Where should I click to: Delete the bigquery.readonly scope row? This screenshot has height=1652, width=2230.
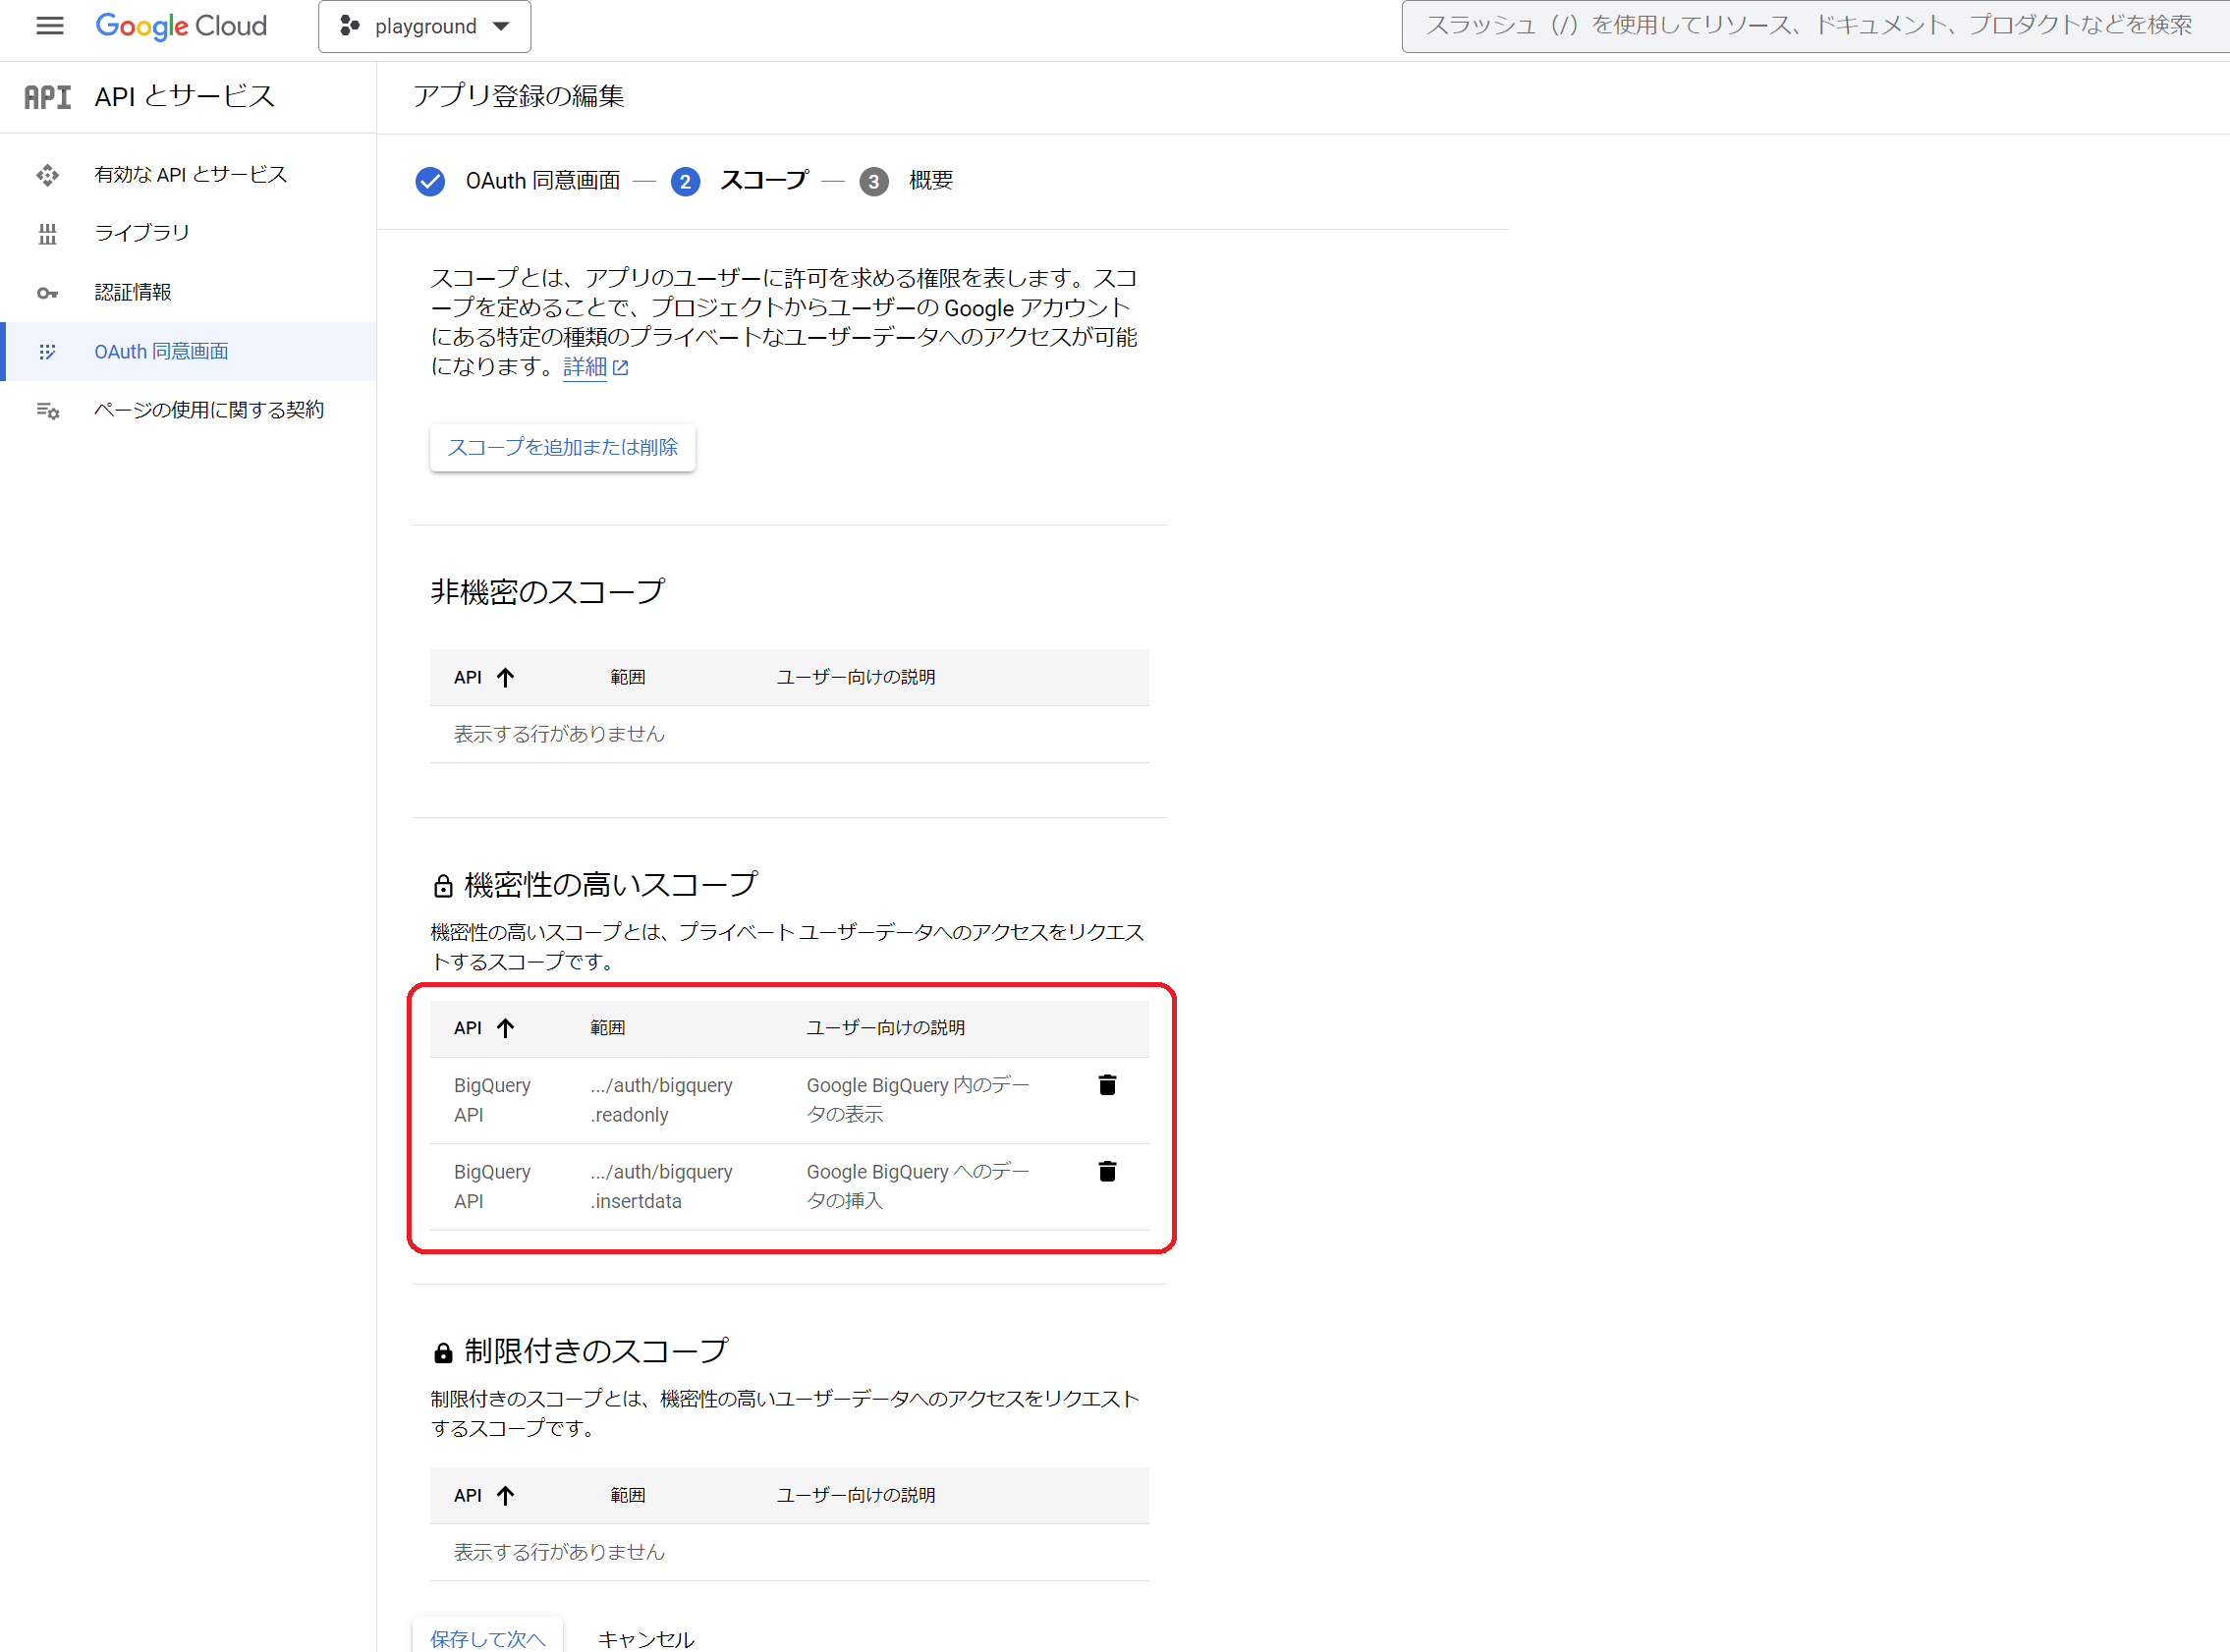[x=1107, y=1085]
